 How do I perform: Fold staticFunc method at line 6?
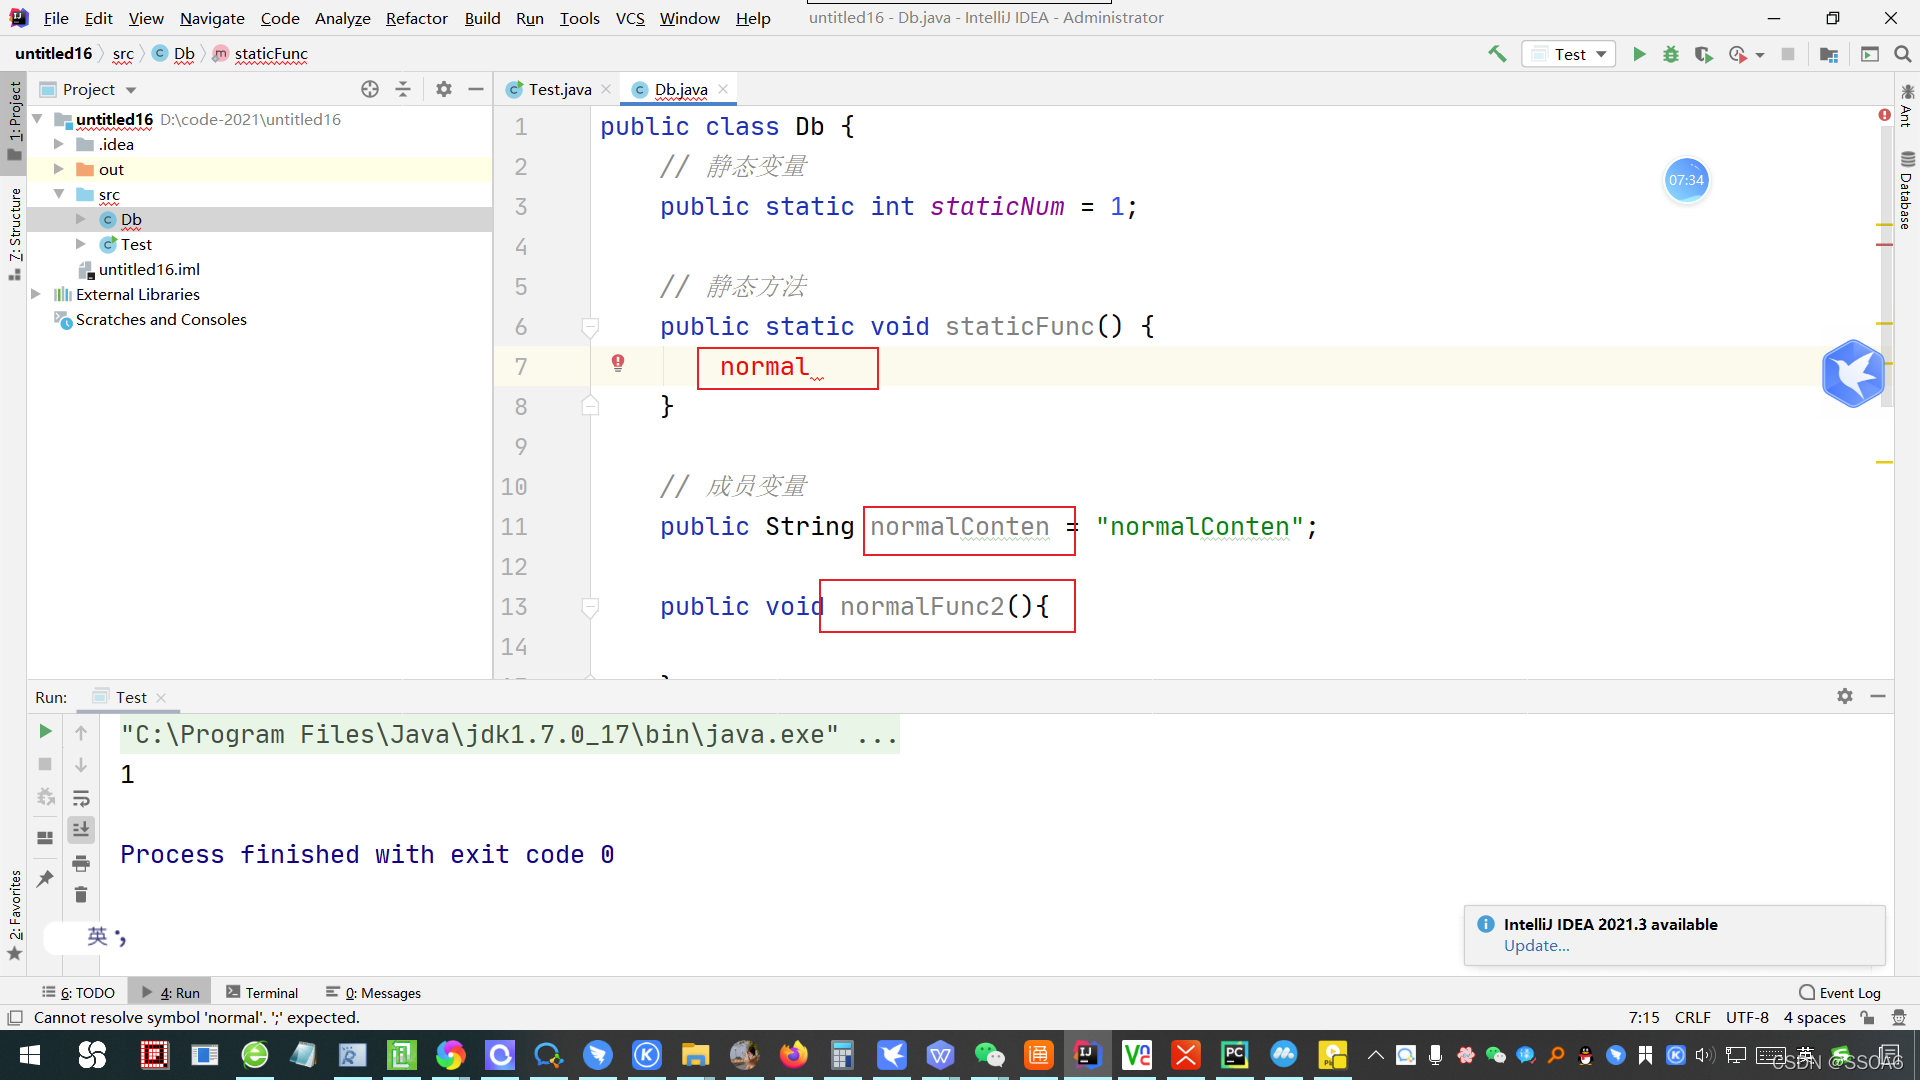click(x=590, y=327)
